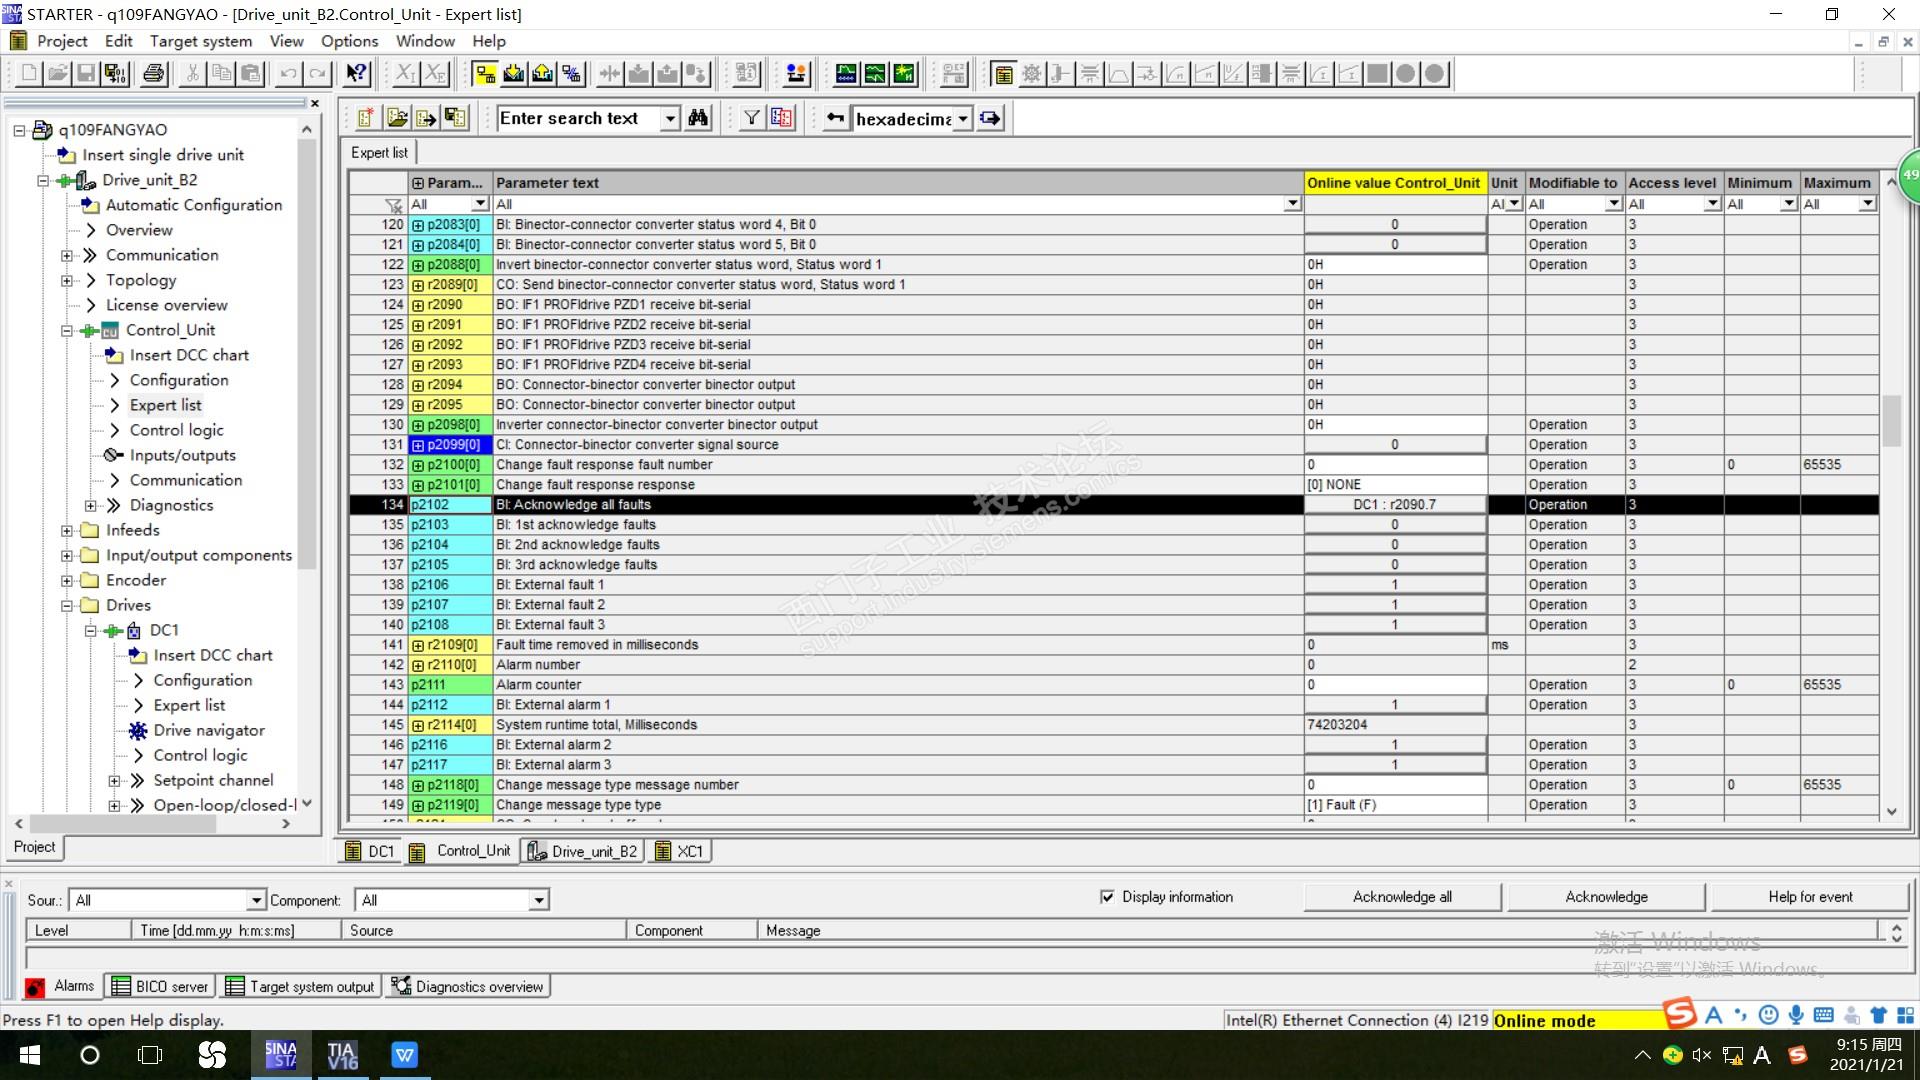Viewport: 1920px width, 1080px height.
Task: Click the context help arrow icon
Action: (x=356, y=74)
